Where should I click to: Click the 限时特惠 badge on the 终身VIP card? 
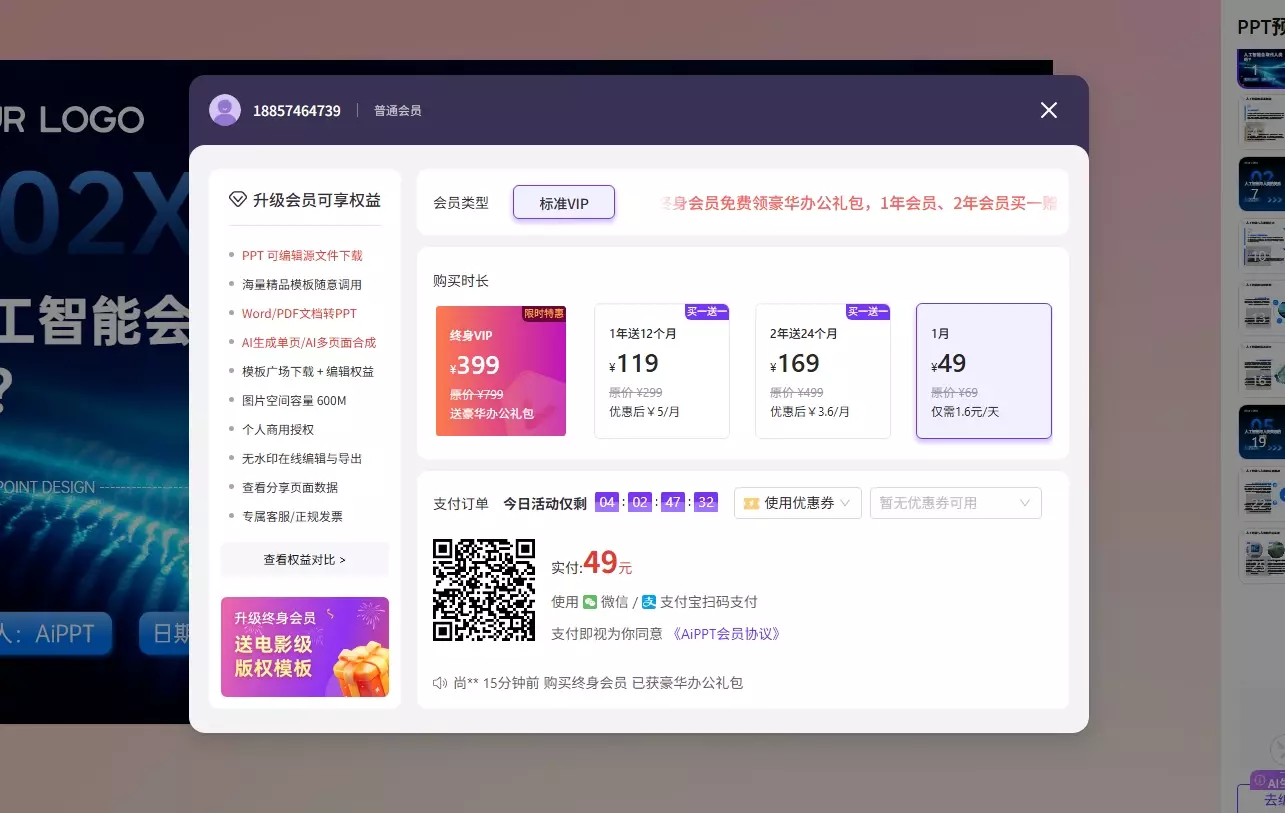pos(543,312)
